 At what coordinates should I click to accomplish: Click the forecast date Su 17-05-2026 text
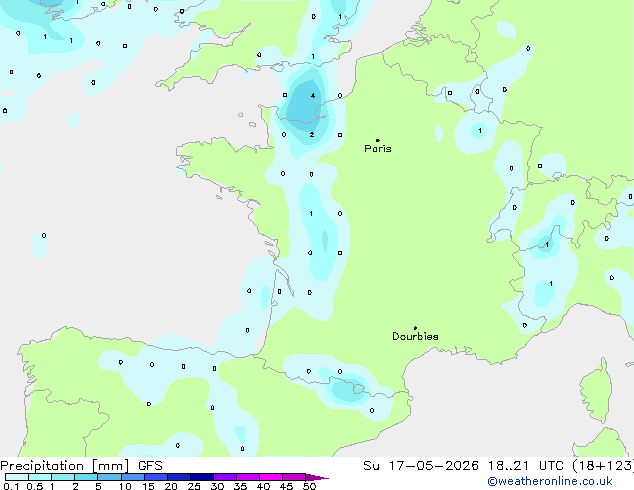421,466
